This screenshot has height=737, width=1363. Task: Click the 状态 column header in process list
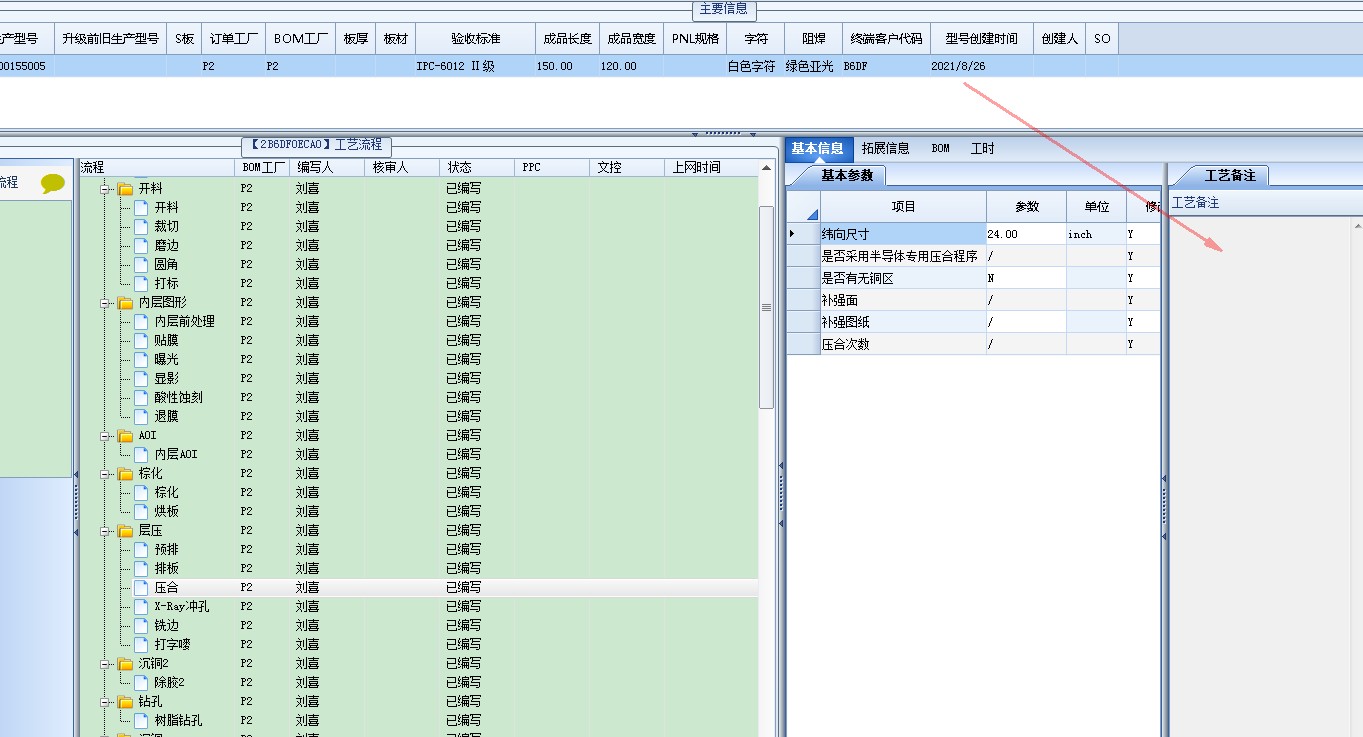476,167
